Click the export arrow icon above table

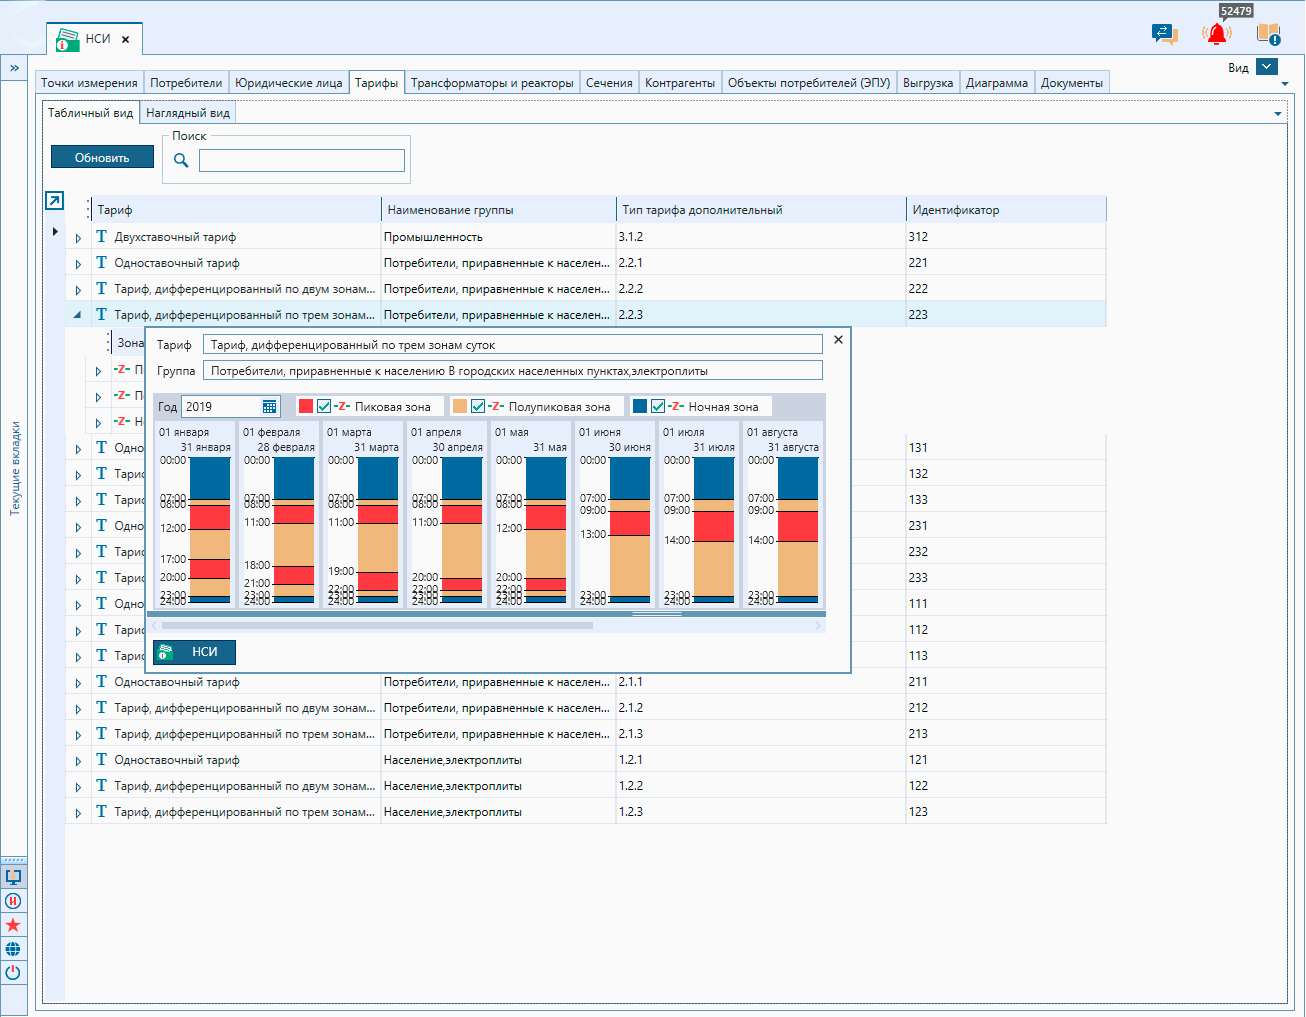coord(54,201)
